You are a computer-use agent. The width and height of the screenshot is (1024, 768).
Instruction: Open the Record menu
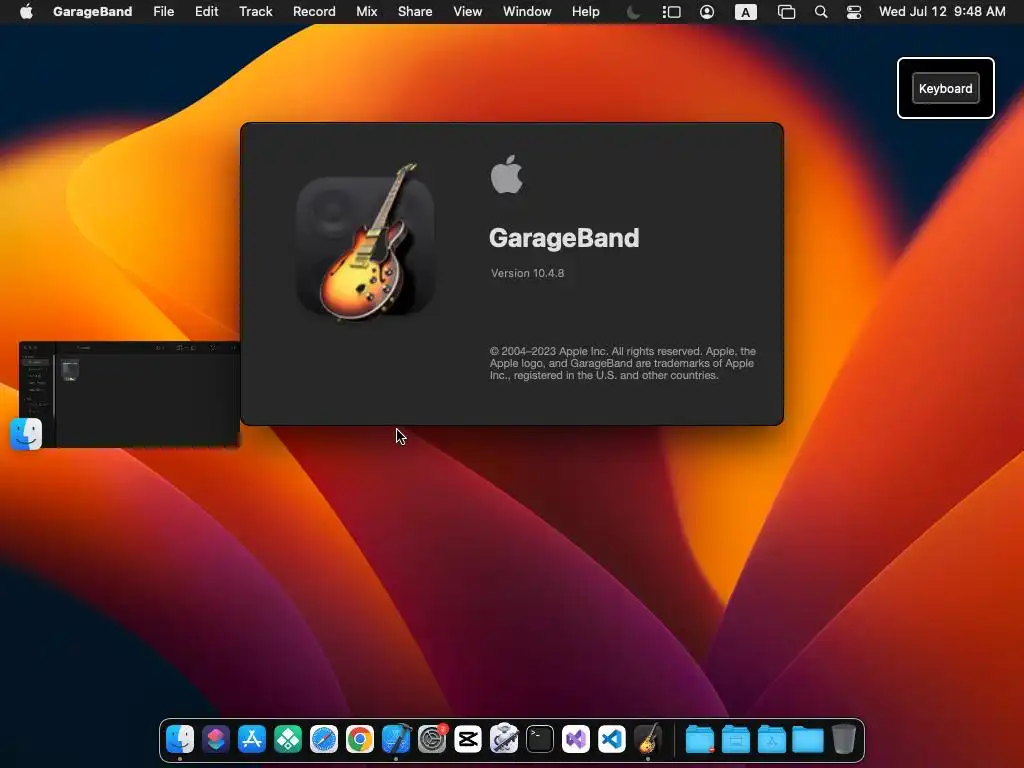pos(314,12)
